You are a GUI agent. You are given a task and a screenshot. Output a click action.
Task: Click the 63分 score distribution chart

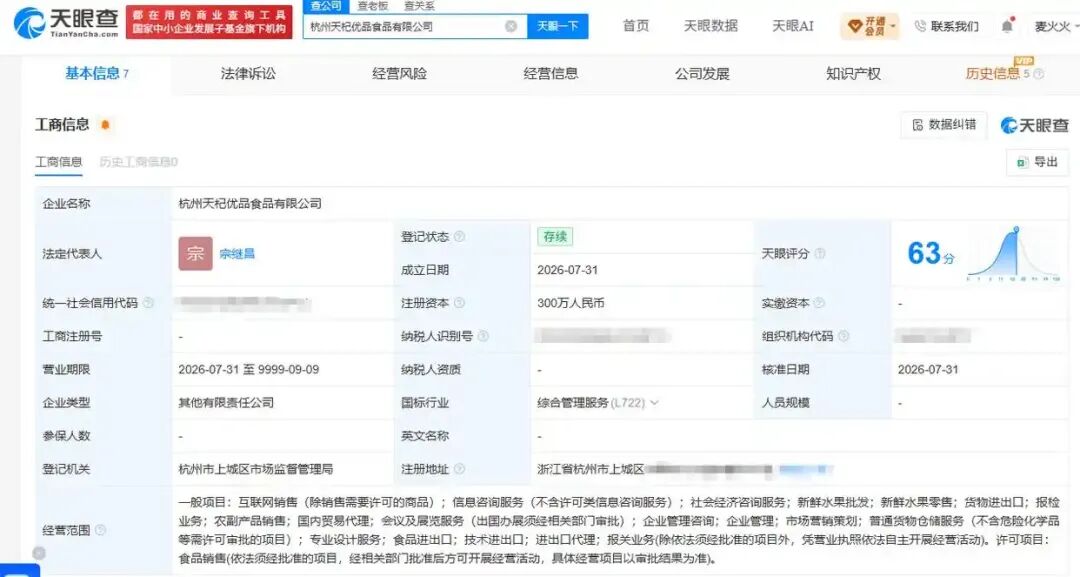1013,253
